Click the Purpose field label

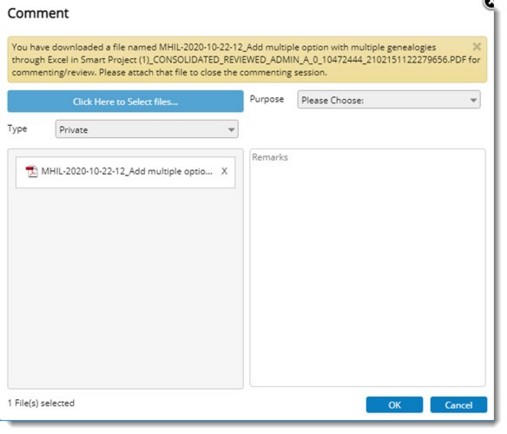267,99
